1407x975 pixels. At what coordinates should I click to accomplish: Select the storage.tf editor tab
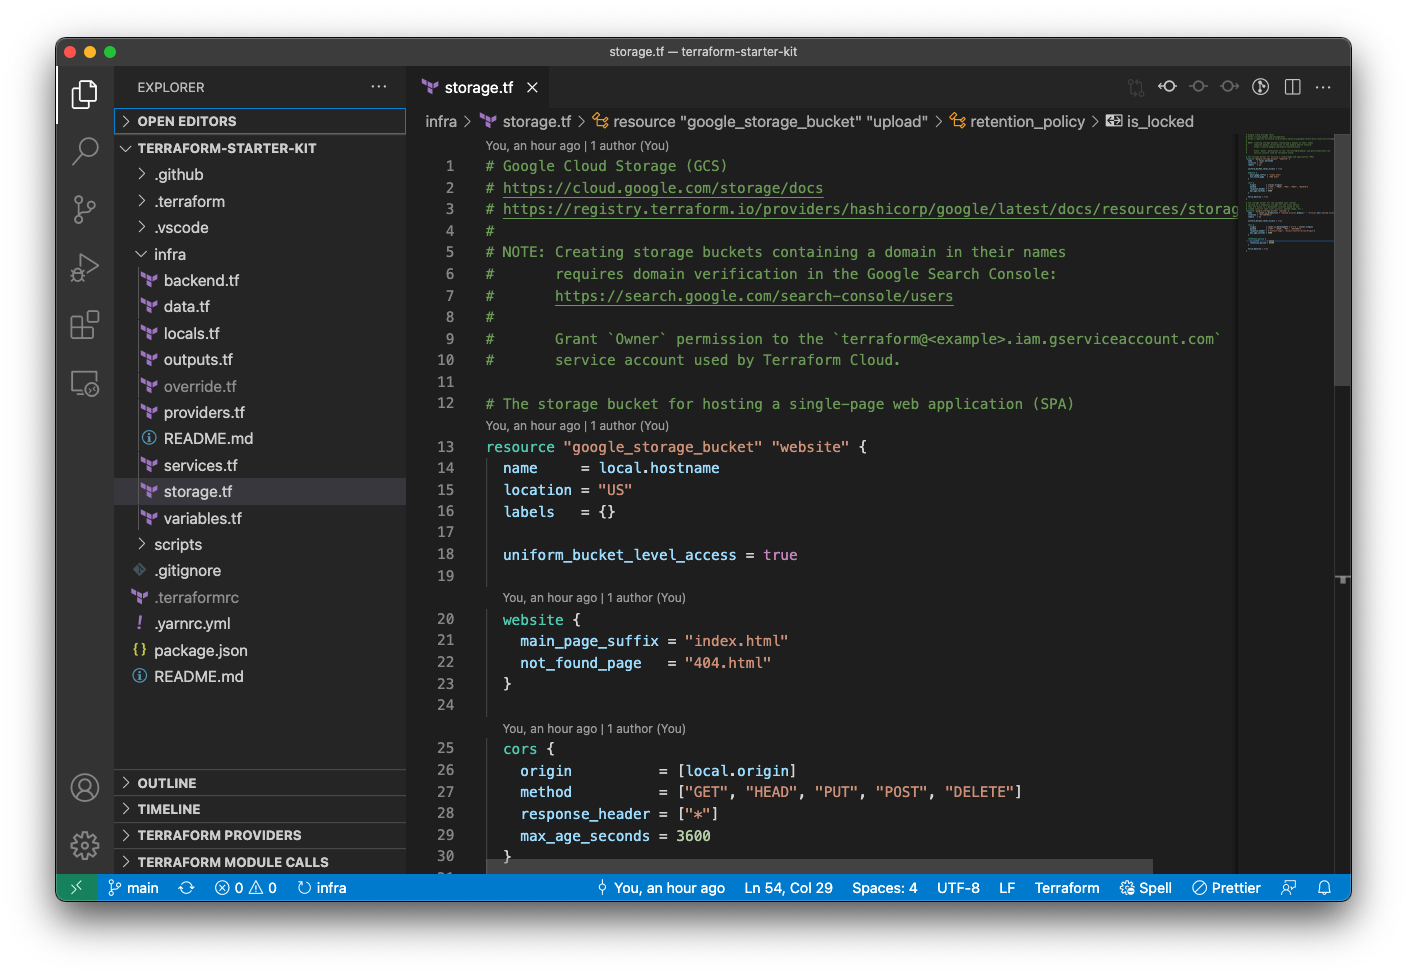(479, 88)
